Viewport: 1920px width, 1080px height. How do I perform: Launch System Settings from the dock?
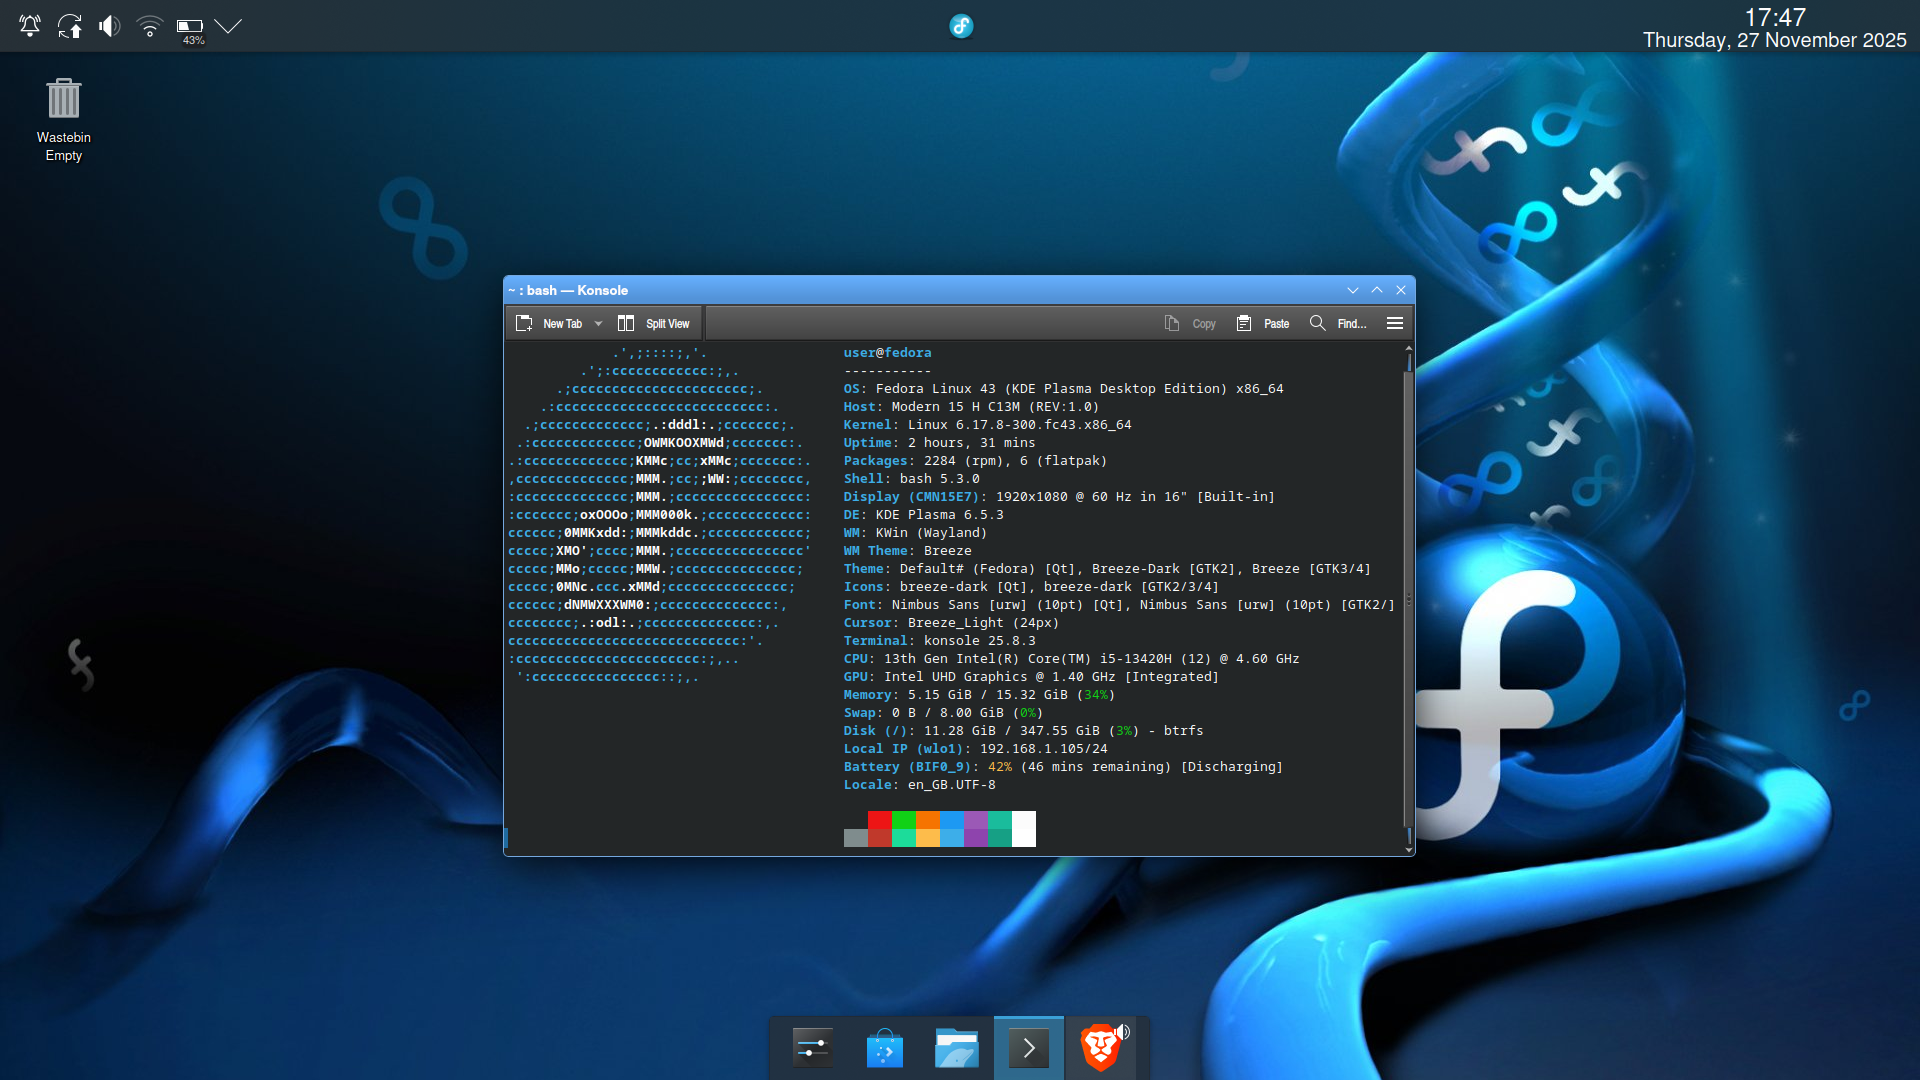pos(813,1048)
